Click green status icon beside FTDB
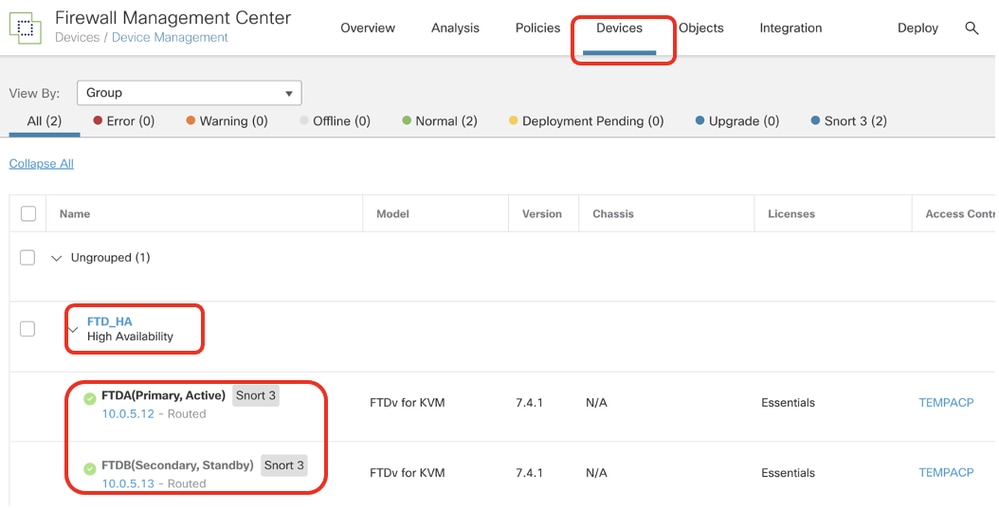The width and height of the screenshot is (999, 511). 90,468
